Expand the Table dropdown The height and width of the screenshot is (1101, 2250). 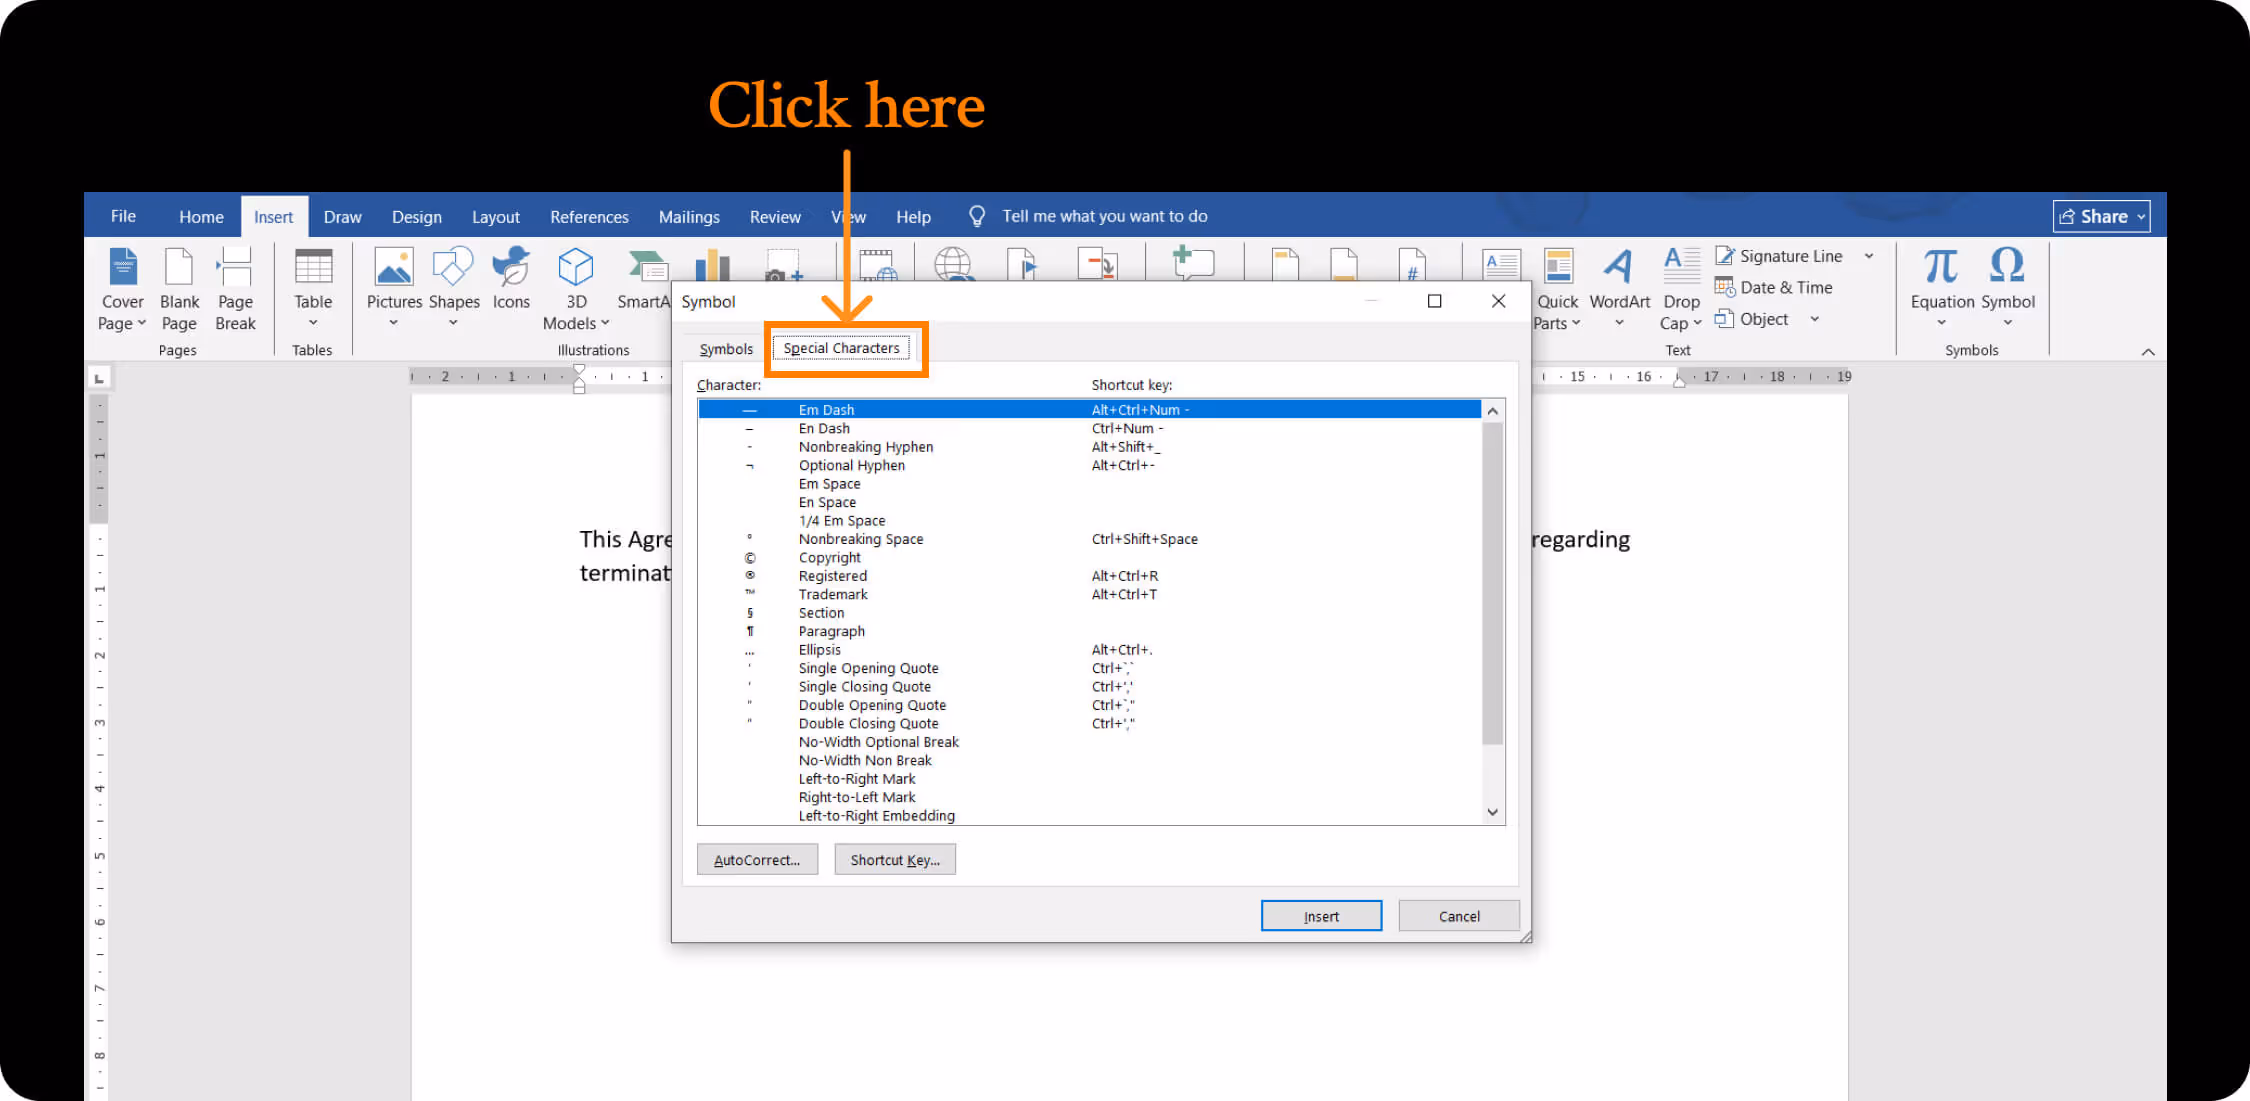313,323
